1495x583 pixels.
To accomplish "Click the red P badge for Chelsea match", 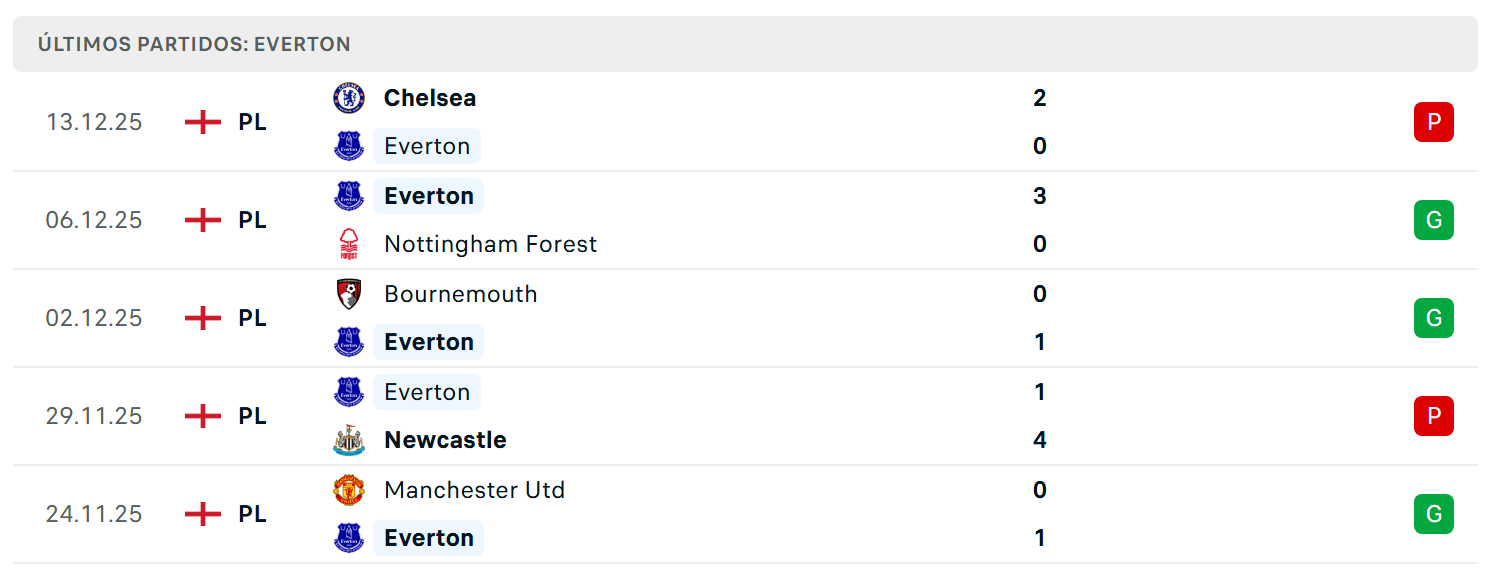I will (1433, 122).
